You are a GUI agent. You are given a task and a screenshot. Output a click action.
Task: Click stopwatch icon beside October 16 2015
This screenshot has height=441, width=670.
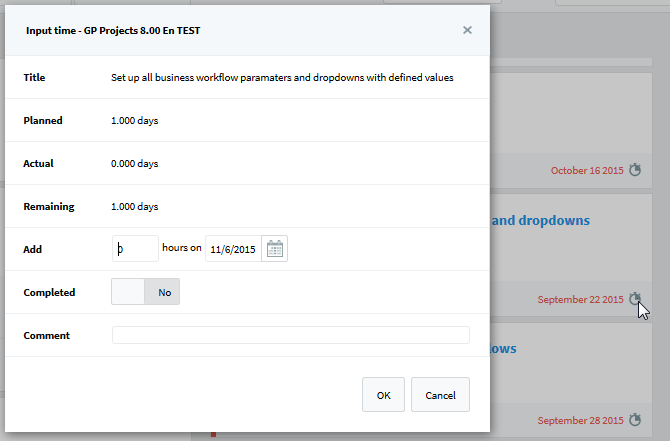point(635,170)
